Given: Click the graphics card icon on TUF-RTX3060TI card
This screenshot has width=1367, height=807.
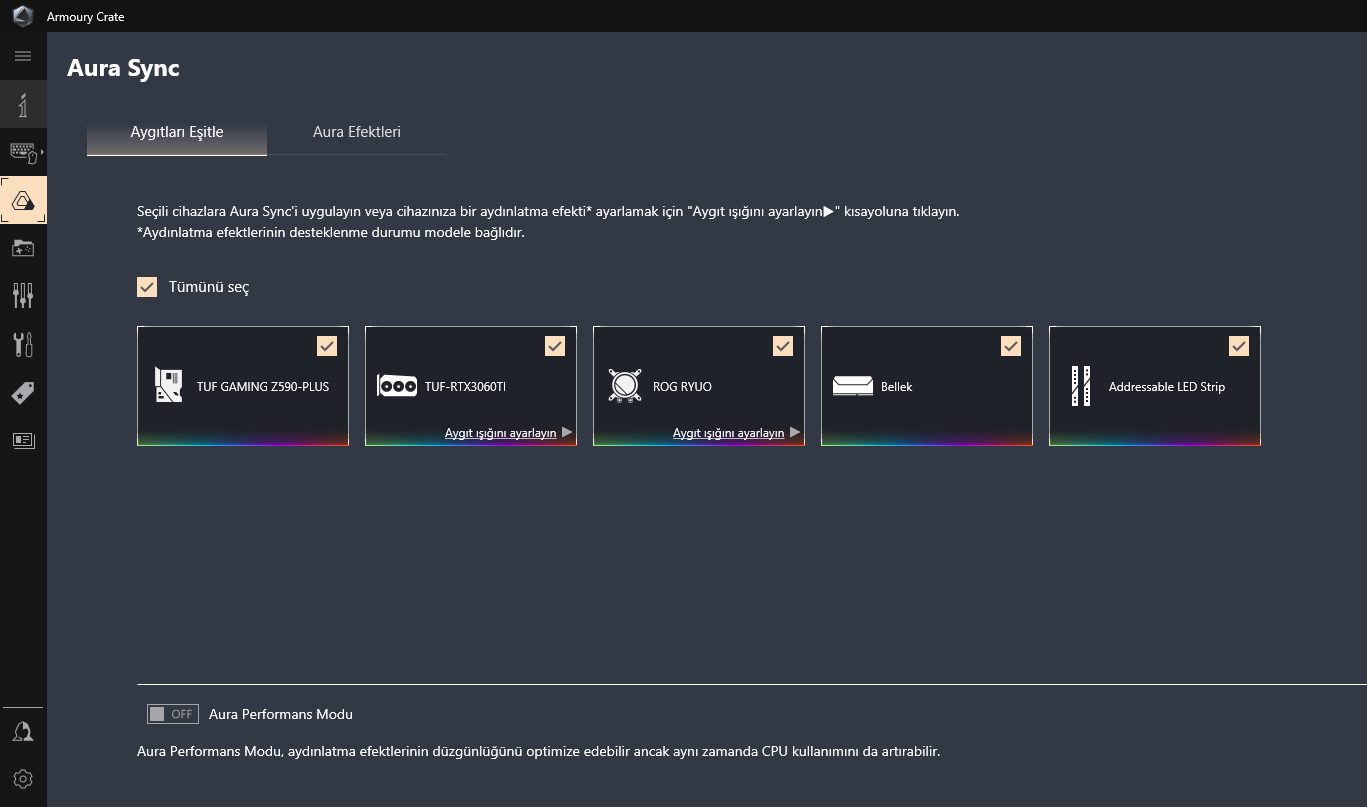Looking at the screenshot, I should (x=397, y=386).
